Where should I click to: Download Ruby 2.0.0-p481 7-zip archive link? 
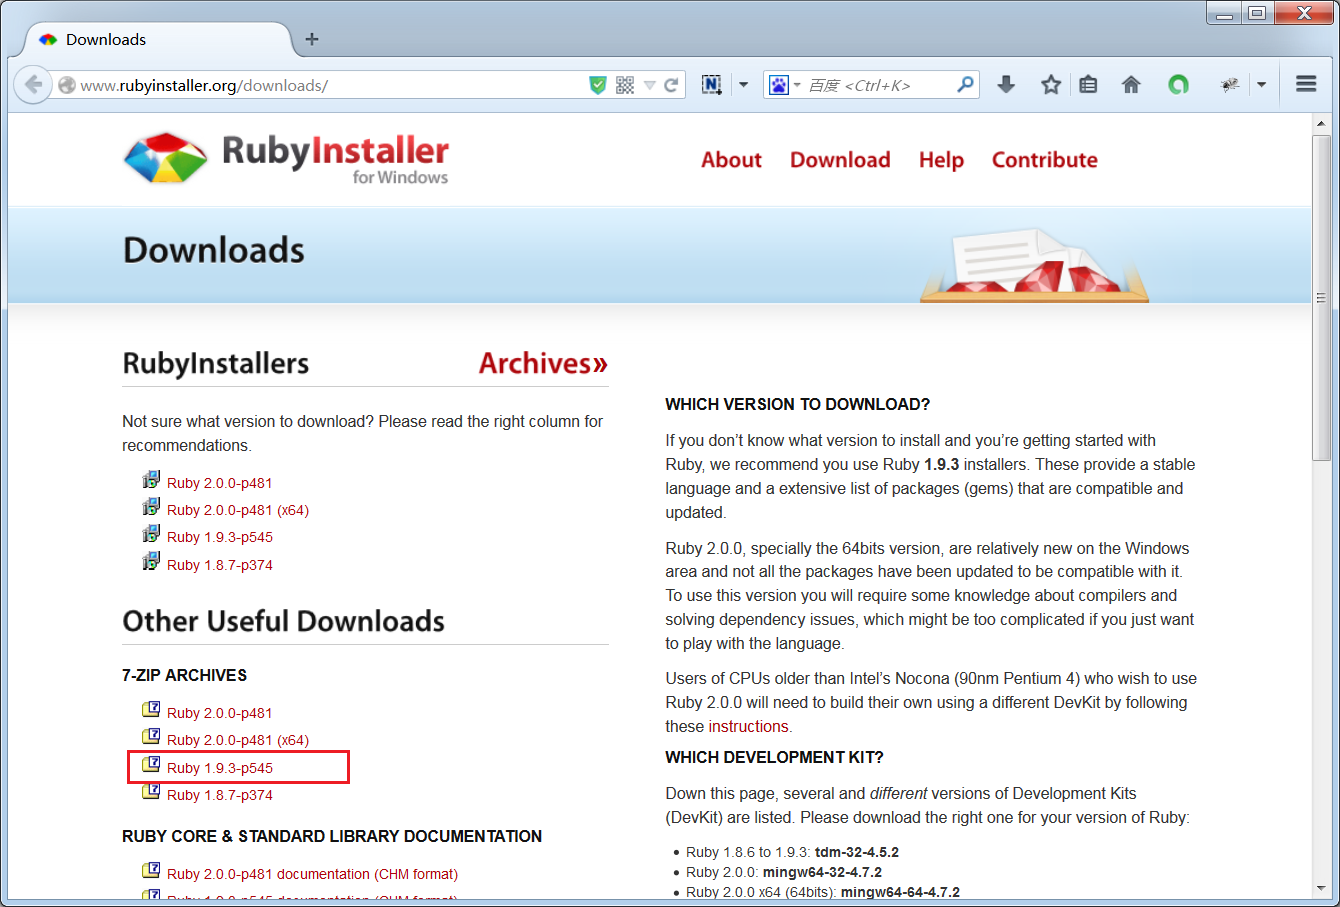(x=220, y=713)
